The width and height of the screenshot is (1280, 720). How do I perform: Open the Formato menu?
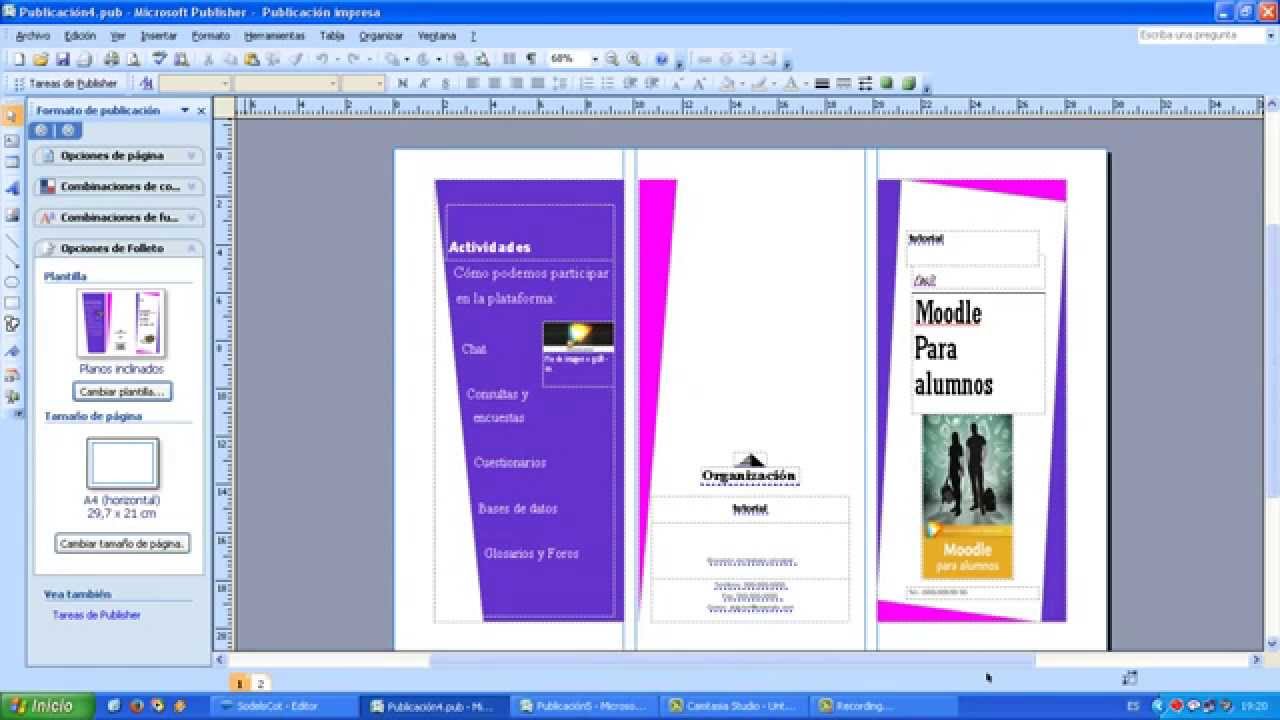210,36
